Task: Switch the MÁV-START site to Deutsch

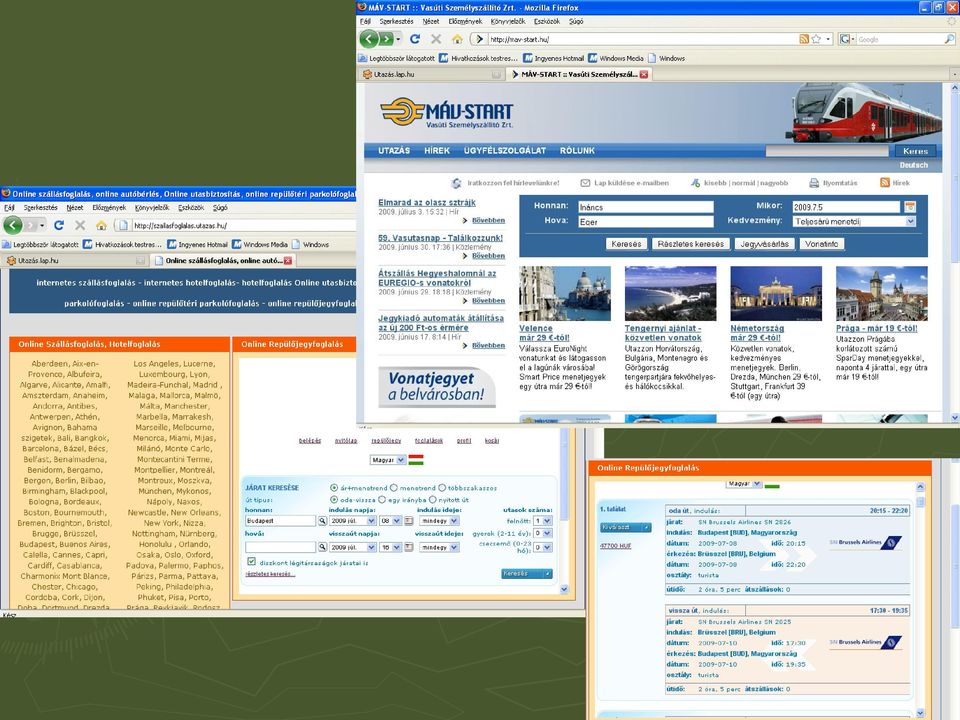Action: (x=913, y=165)
